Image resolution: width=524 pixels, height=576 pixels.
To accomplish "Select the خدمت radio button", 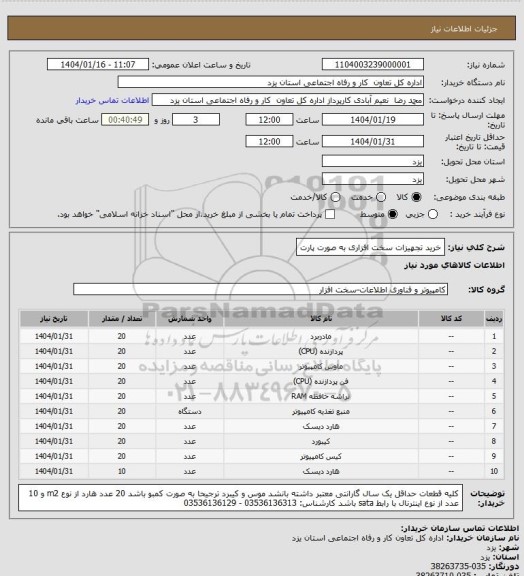I will tap(381, 197).
